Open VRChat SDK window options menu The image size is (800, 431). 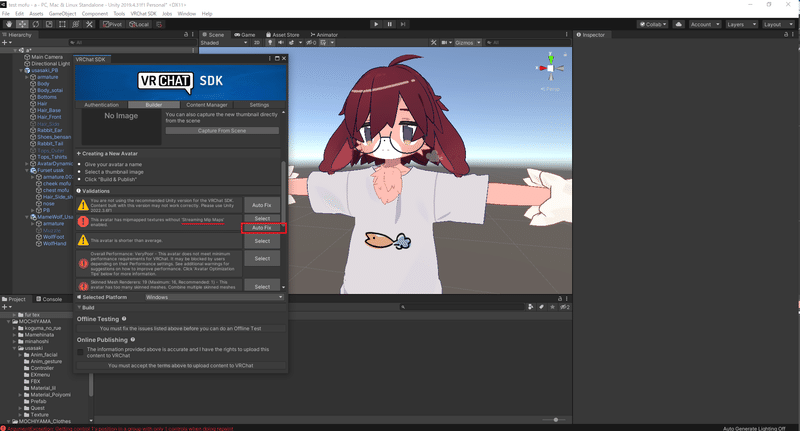[x=269, y=59]
